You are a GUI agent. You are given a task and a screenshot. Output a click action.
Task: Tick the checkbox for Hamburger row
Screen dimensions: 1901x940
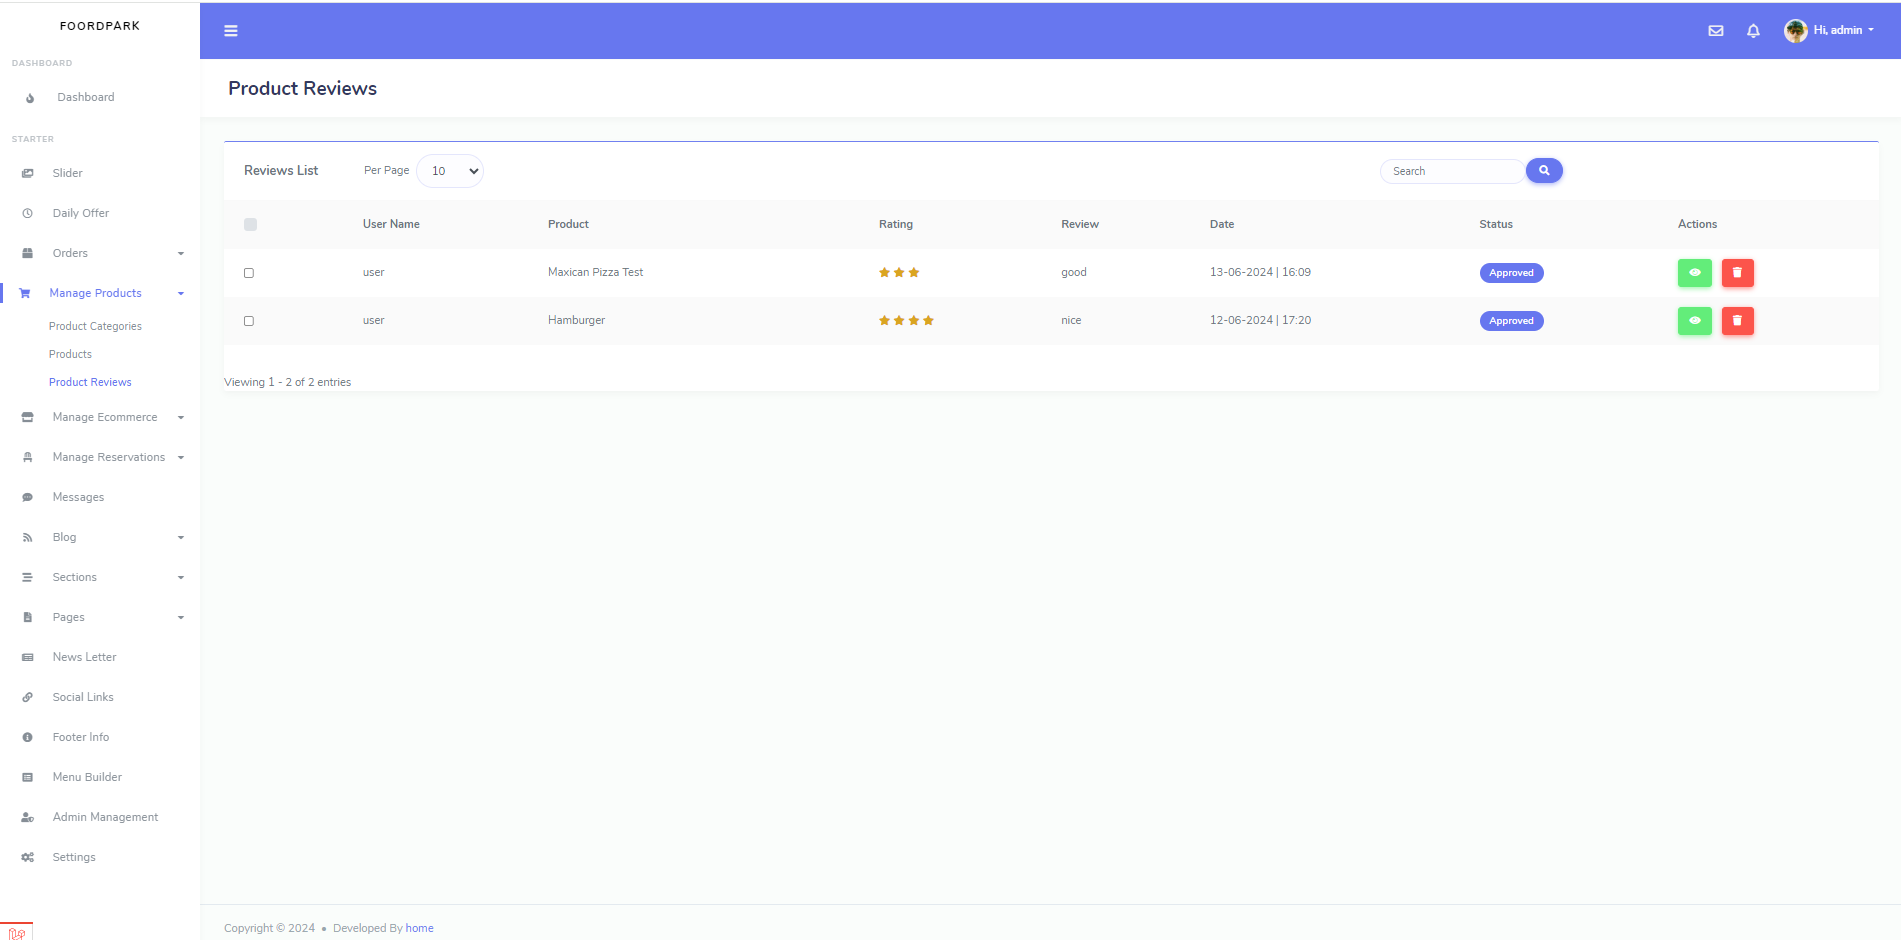tap(249, 321)
